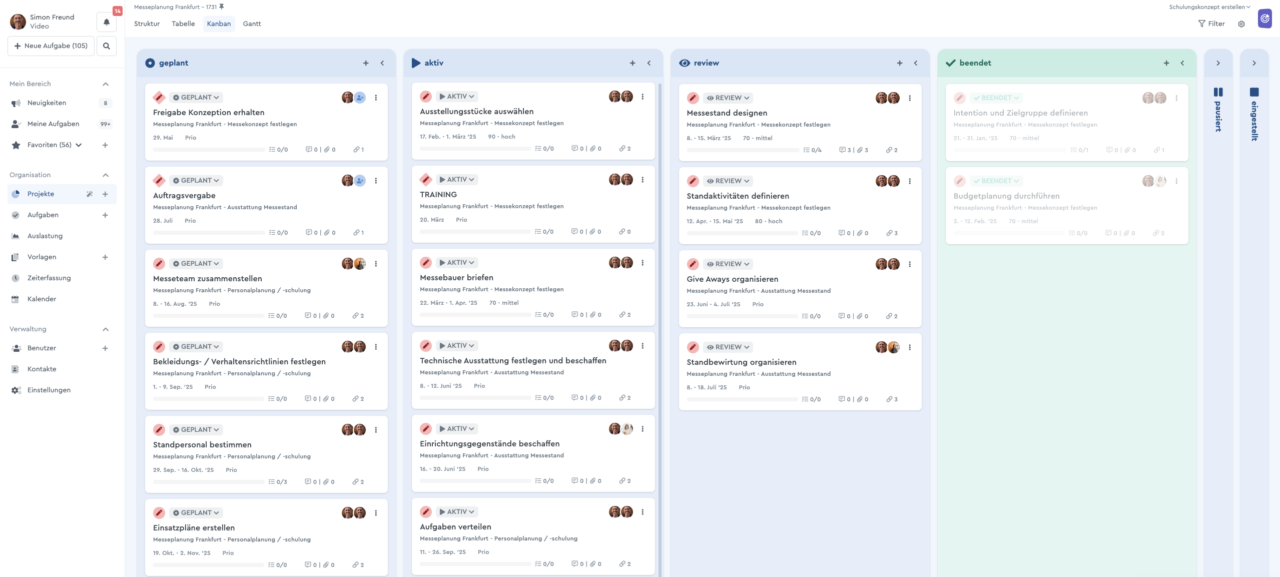Open the notifications bell
Viewport: 1280px width, 577px height.
click(106, 22)
